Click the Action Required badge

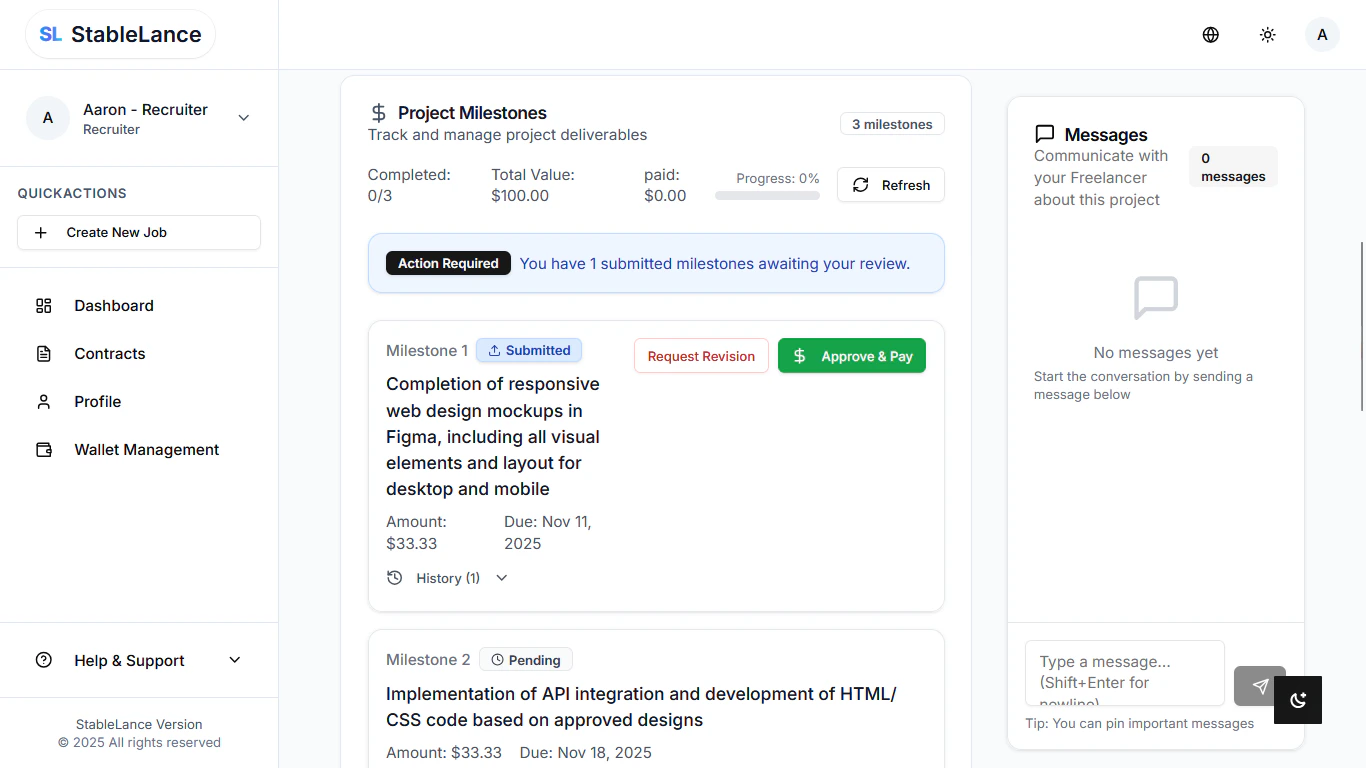tap(448, 263)
